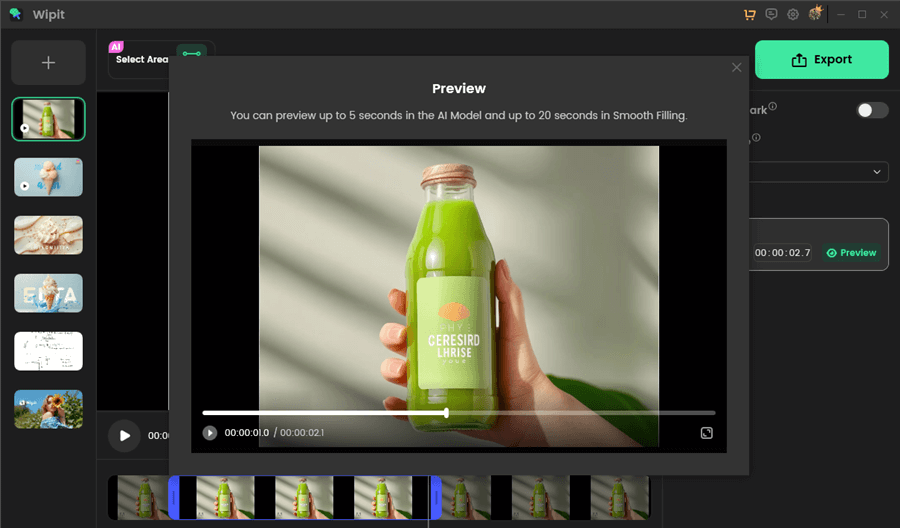Select the sunflower woman thumbnail
Viewport: 900px width, 528px height.
click(x=48, y=409)
